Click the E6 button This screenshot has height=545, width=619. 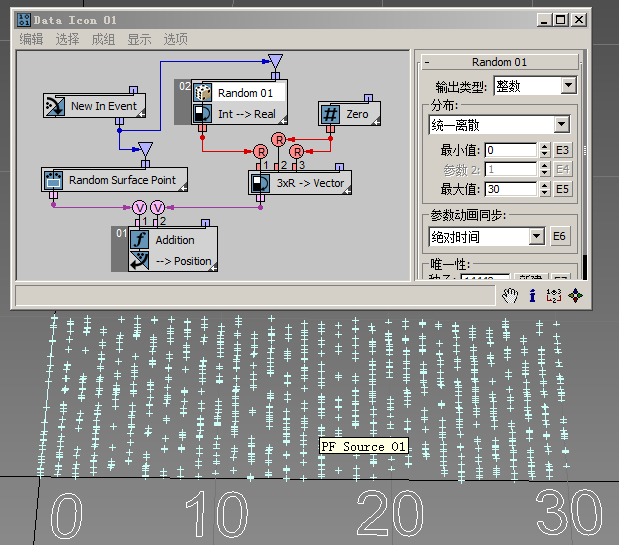pos(559,236)
